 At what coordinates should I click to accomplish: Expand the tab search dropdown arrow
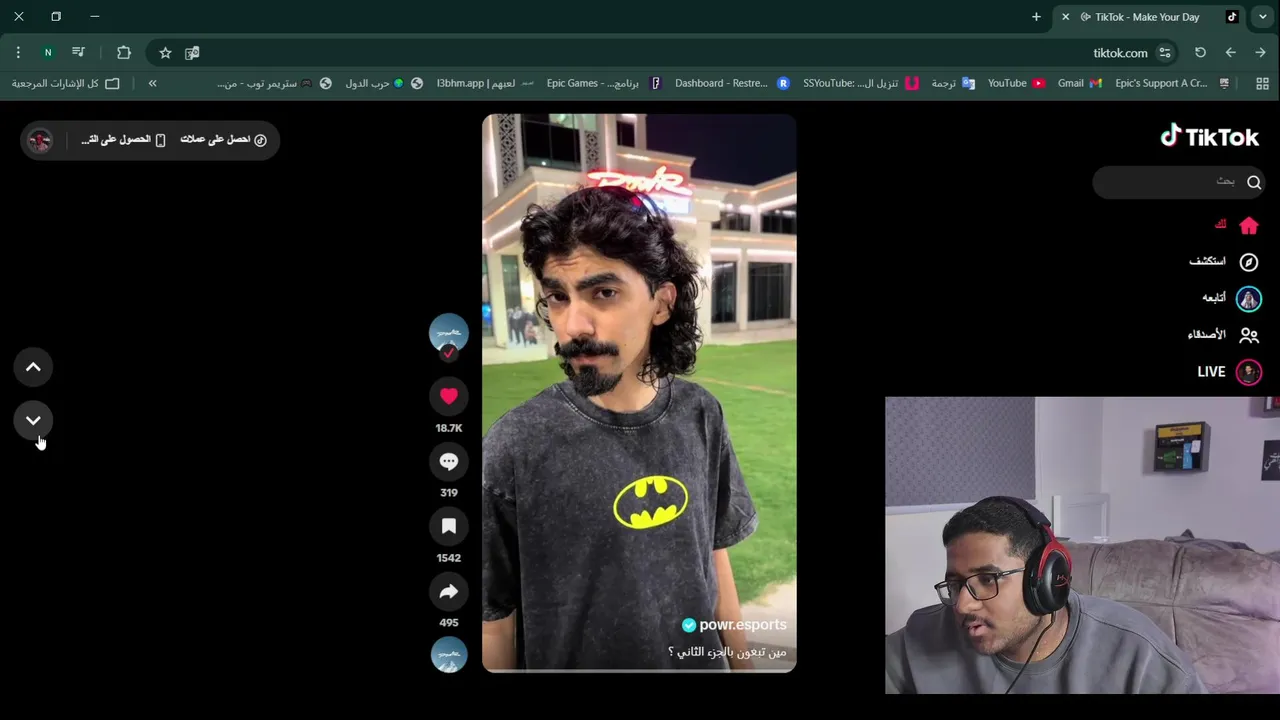pyautogui.click(x=1264, y=17)
